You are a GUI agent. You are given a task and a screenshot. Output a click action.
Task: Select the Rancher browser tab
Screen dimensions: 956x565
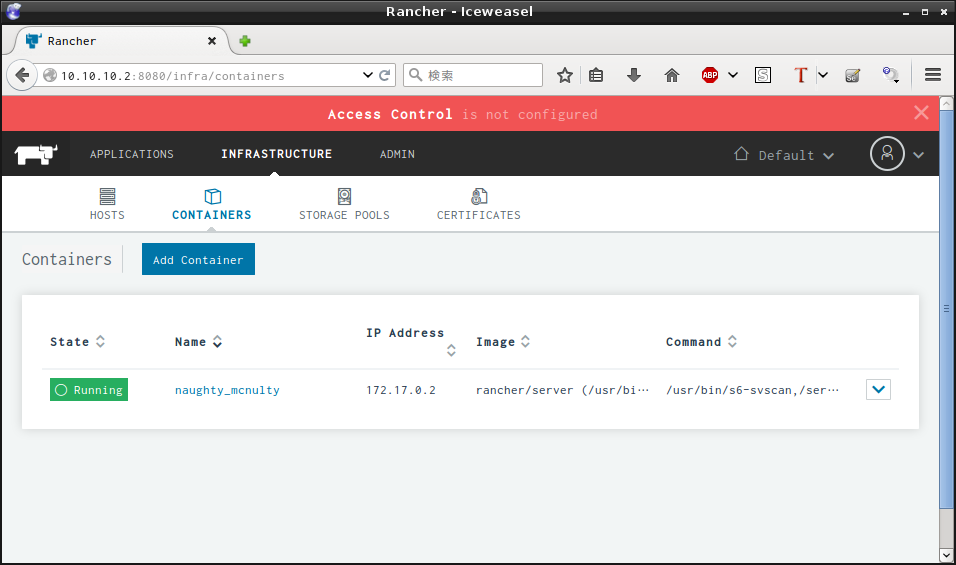(x=121, y=41)
